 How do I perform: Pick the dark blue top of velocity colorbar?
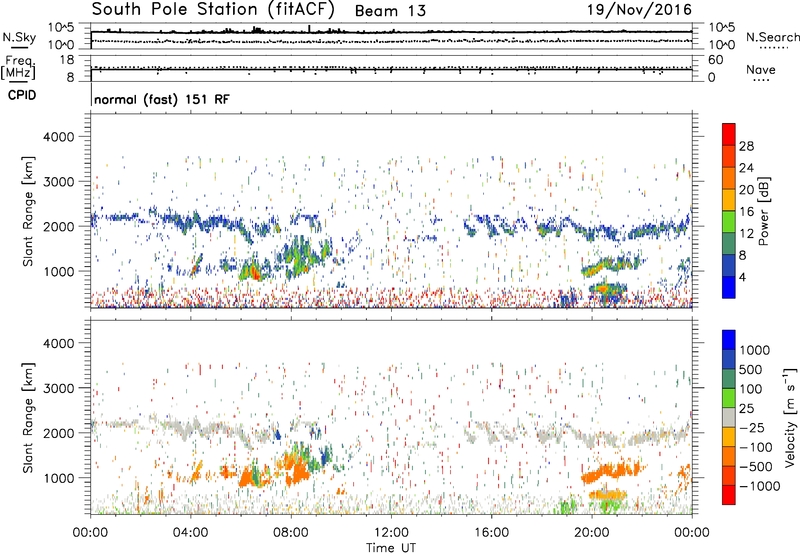tap(729, 340)
